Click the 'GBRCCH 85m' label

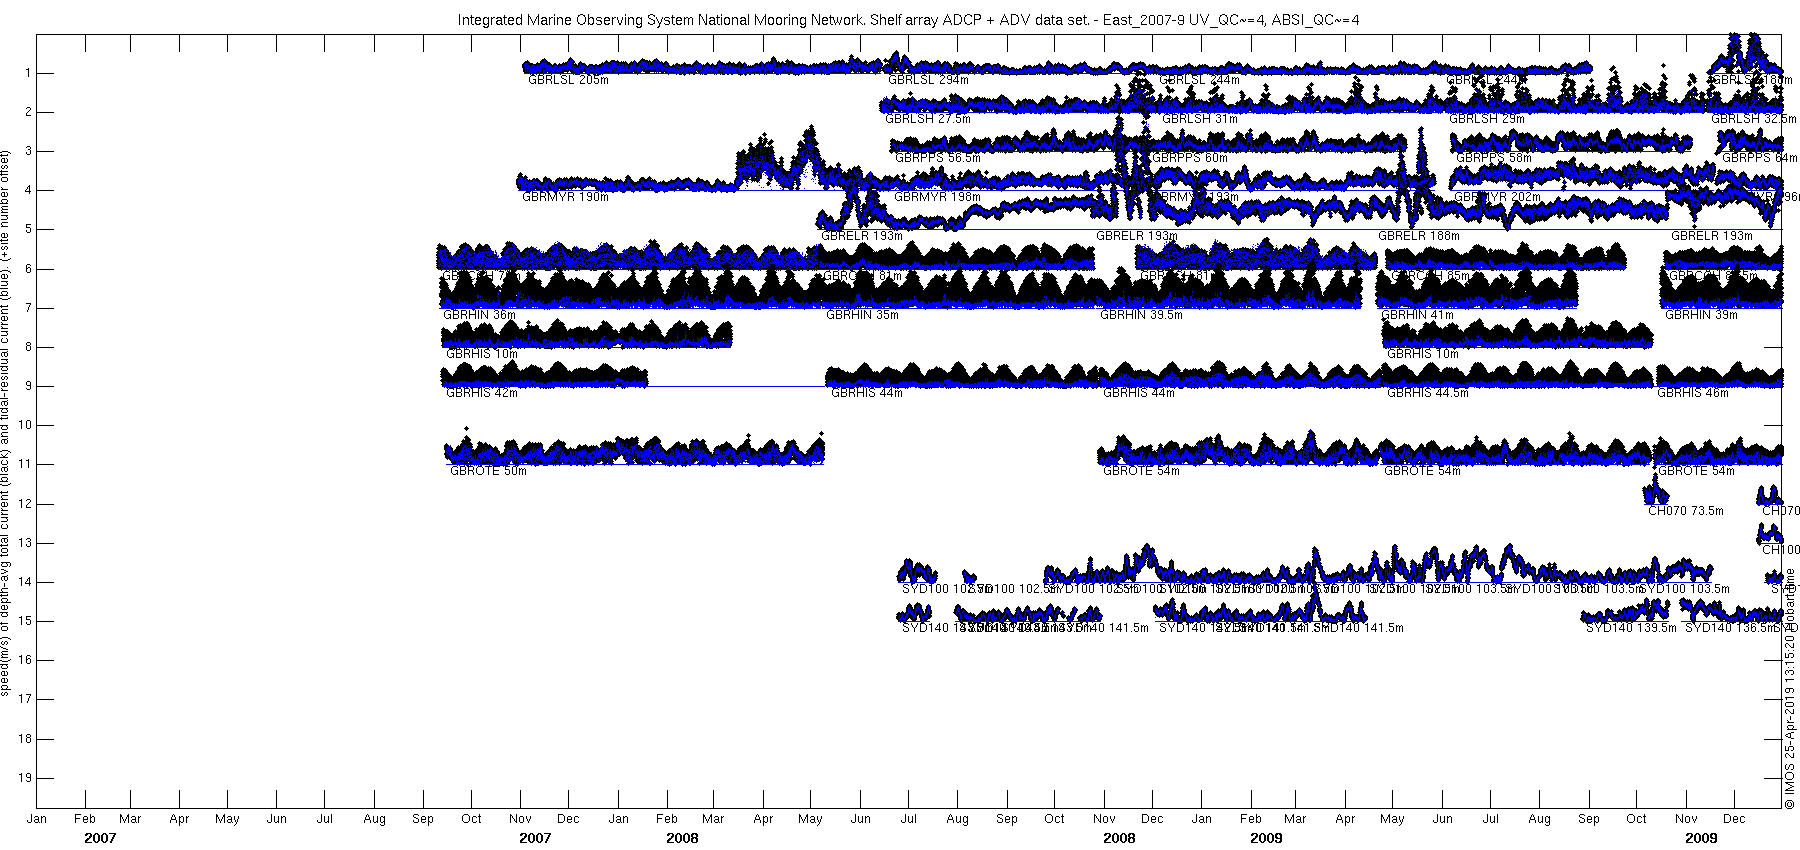tap(1430, 276)
